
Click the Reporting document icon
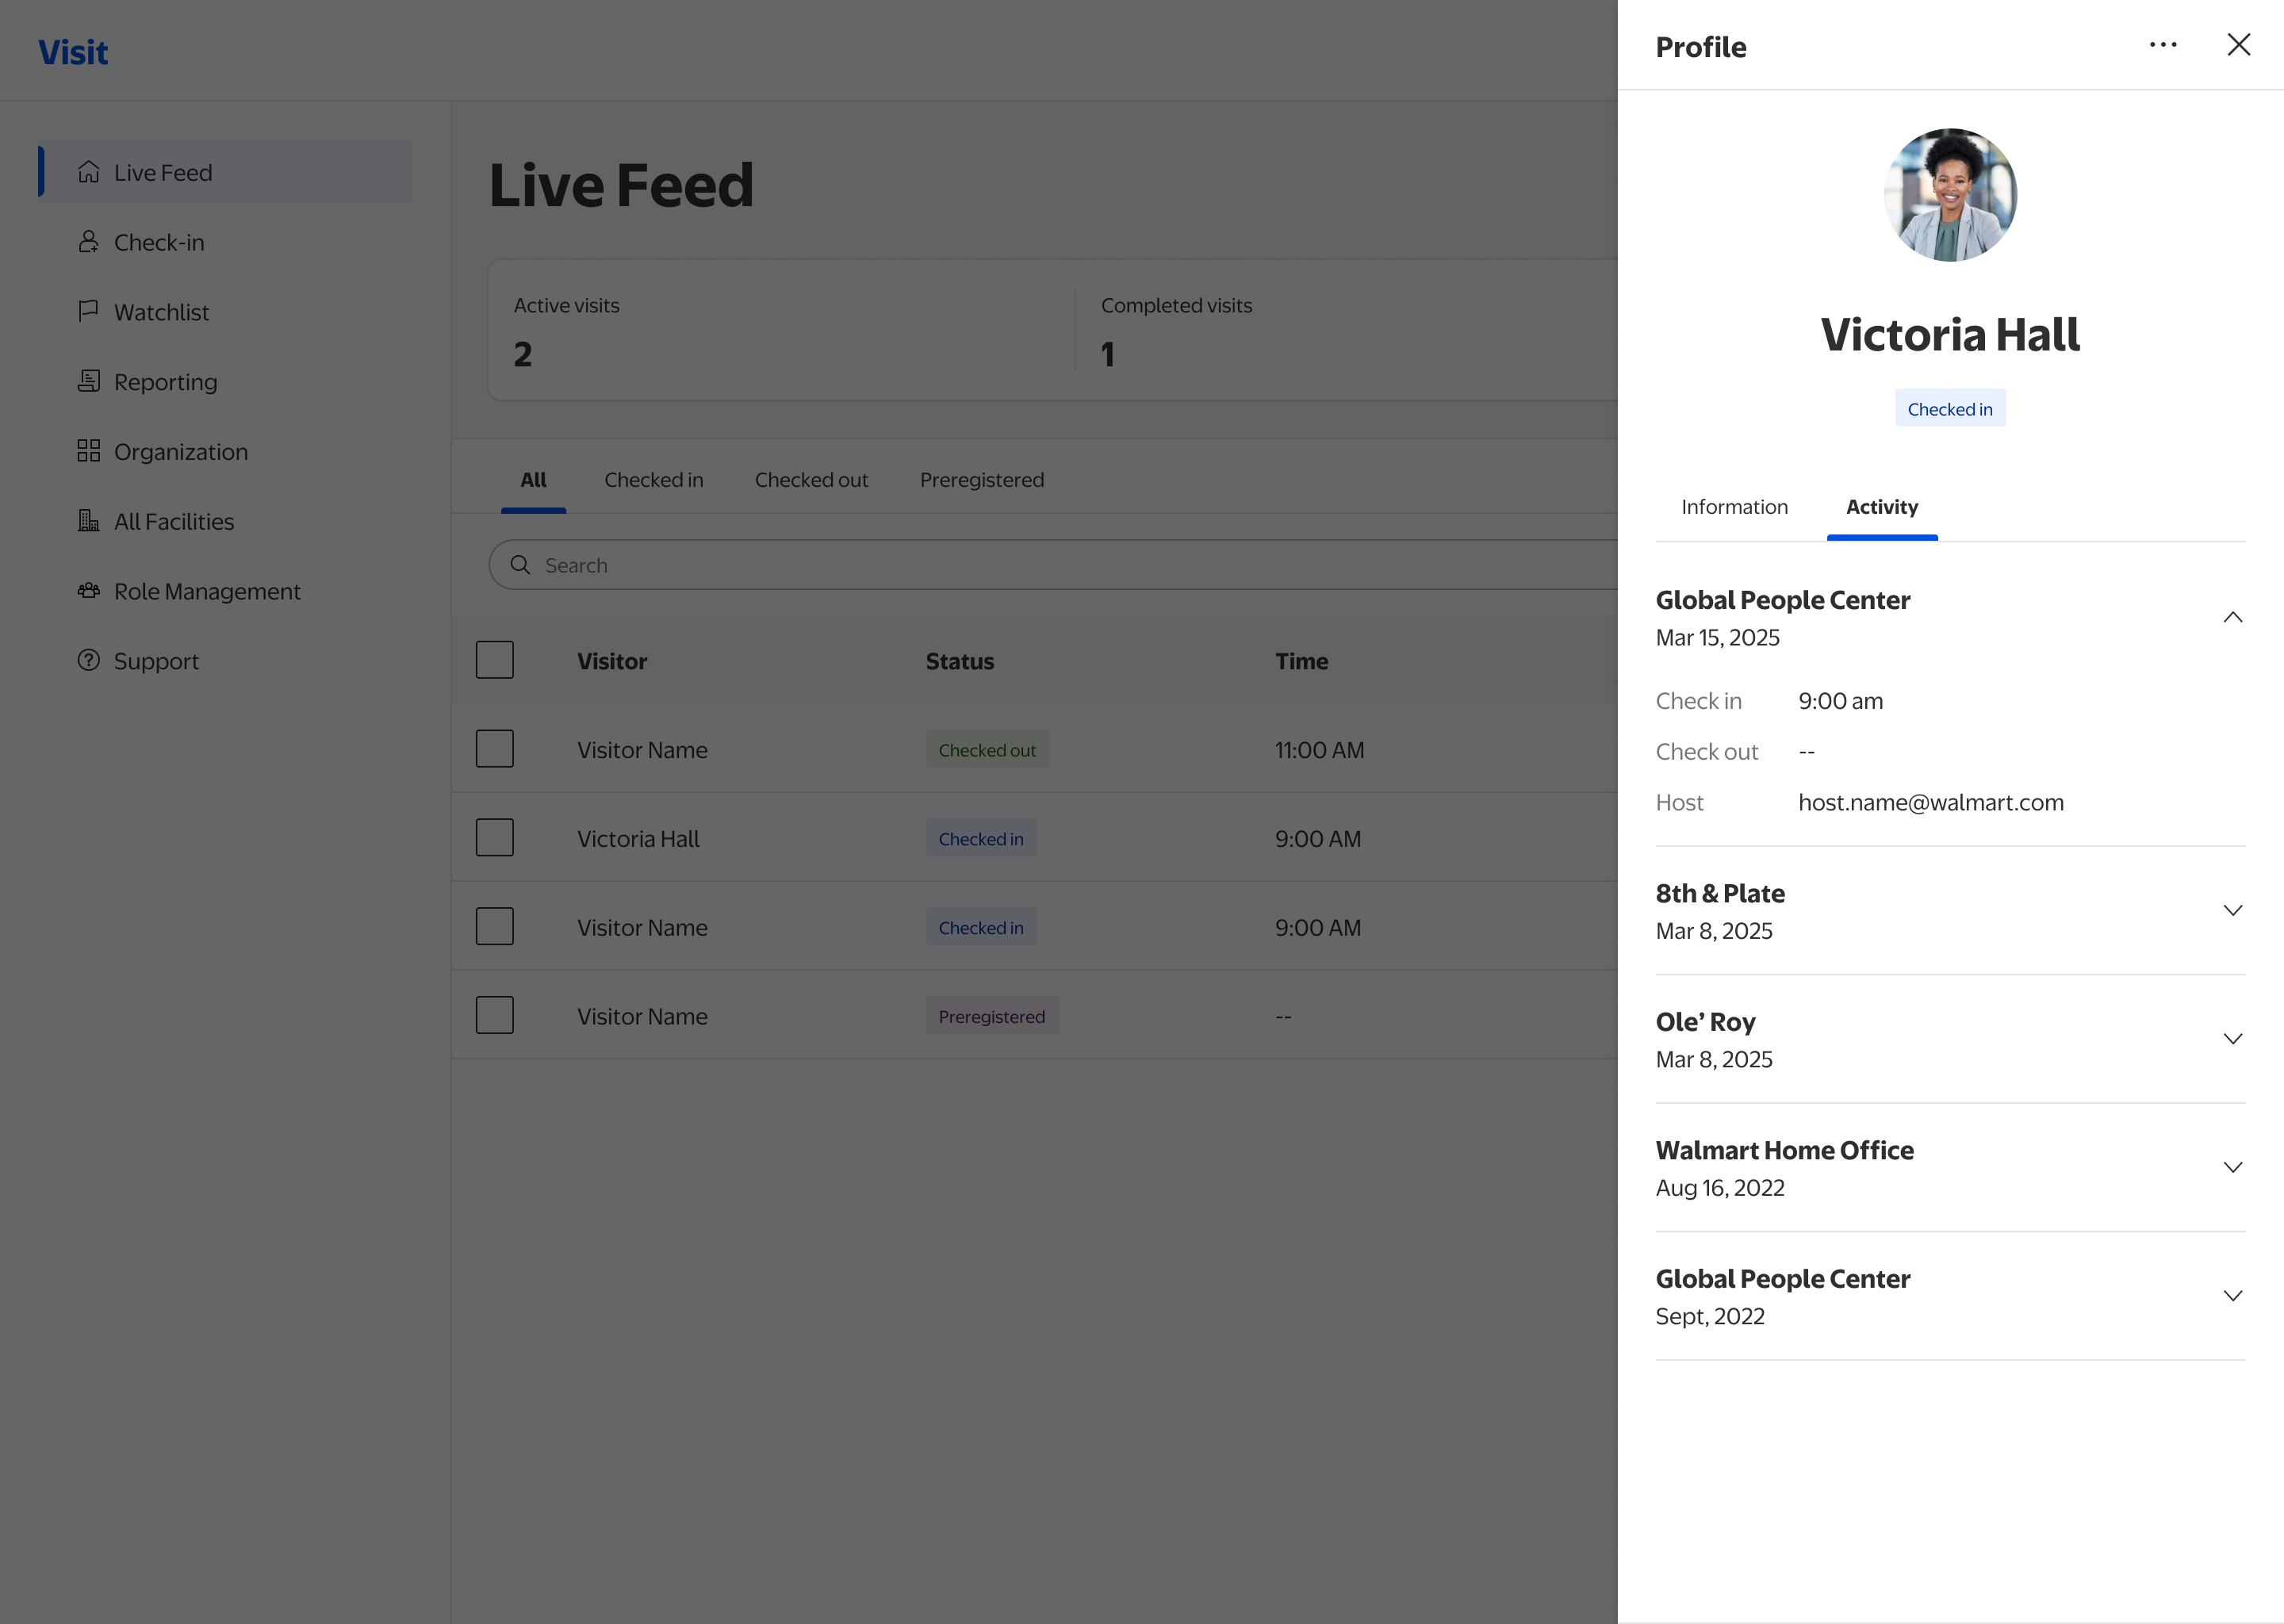[x=89, y=381]
